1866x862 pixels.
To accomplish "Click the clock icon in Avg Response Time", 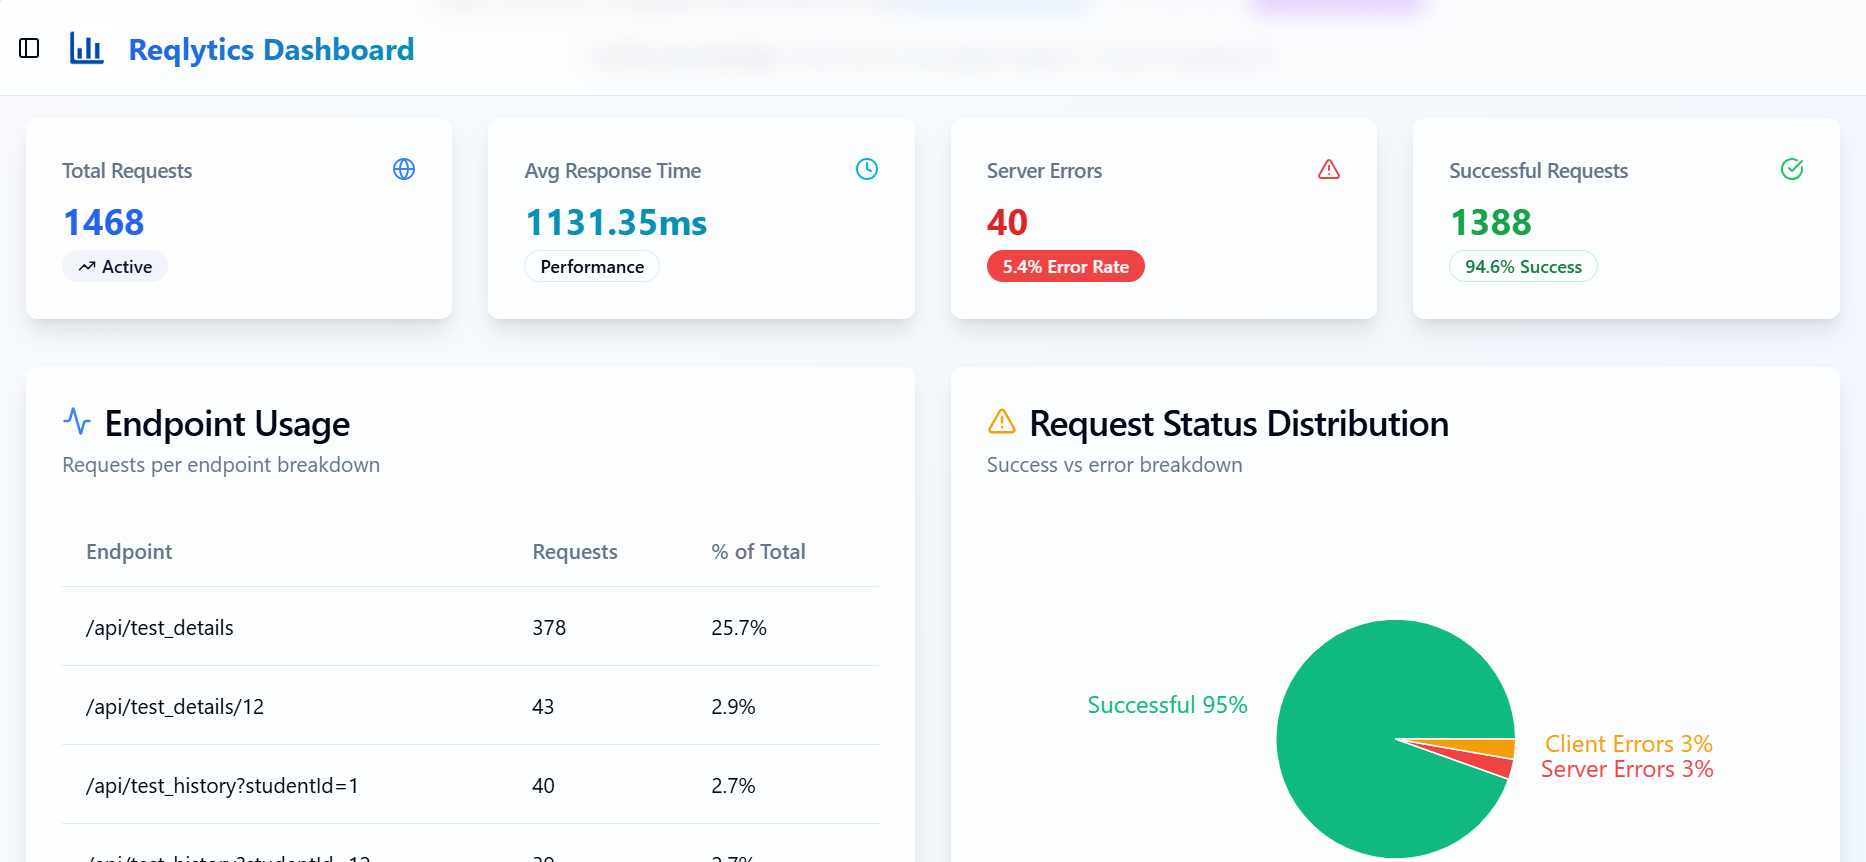I will click(x=867, y=169).
